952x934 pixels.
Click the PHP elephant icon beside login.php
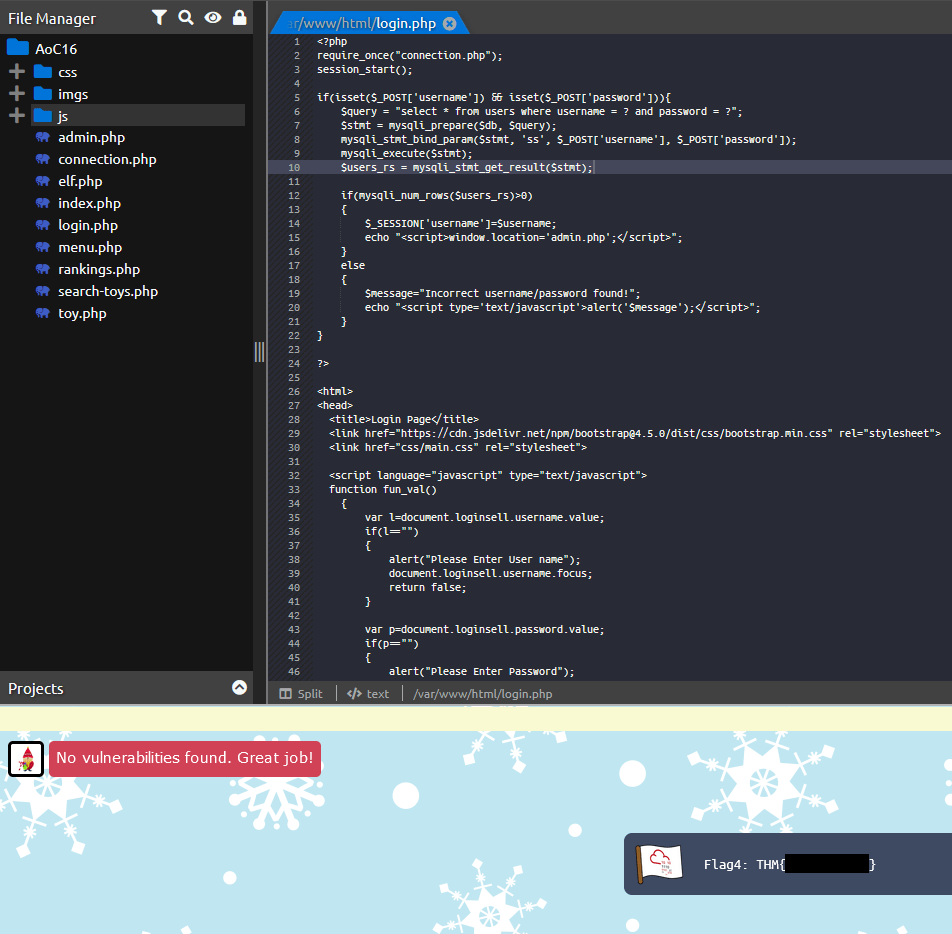pyautogui.click(x=42, y=225)
